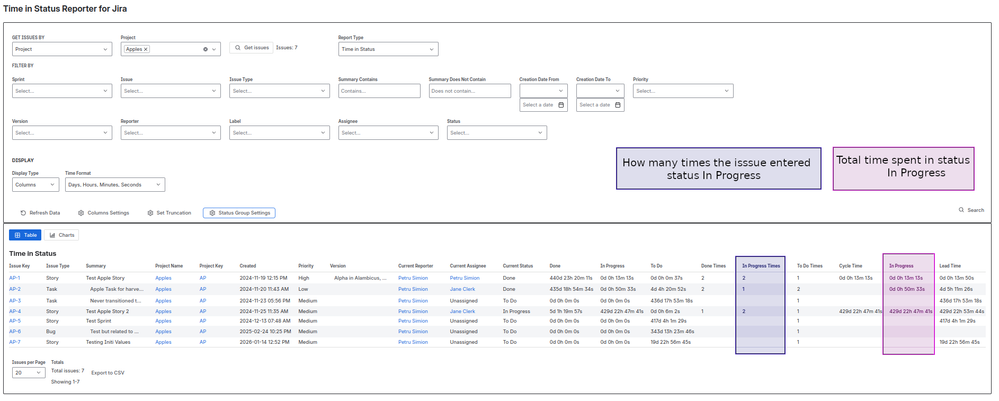Click the gear icon beside Status Group Settings

click(212, 213)
